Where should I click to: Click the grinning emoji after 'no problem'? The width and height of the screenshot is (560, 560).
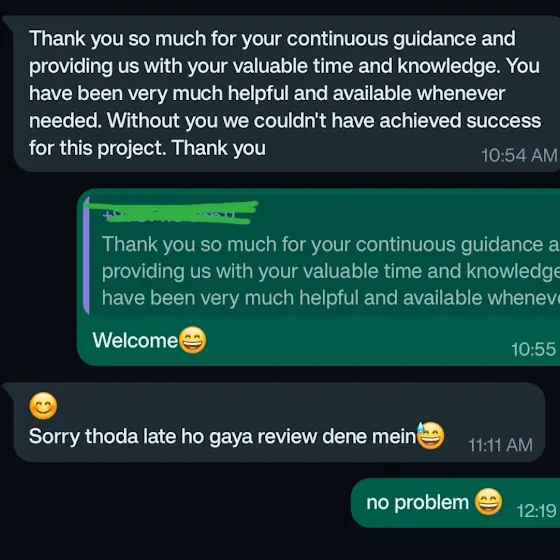pyautogui.click(x=488, y=501)
